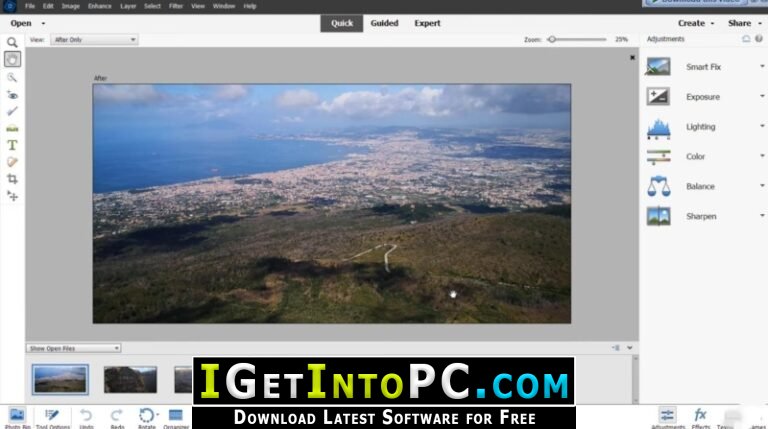Select the Zoom tool in the toolbox
This screenshot has width=768, height=429.
click(12, 43)
